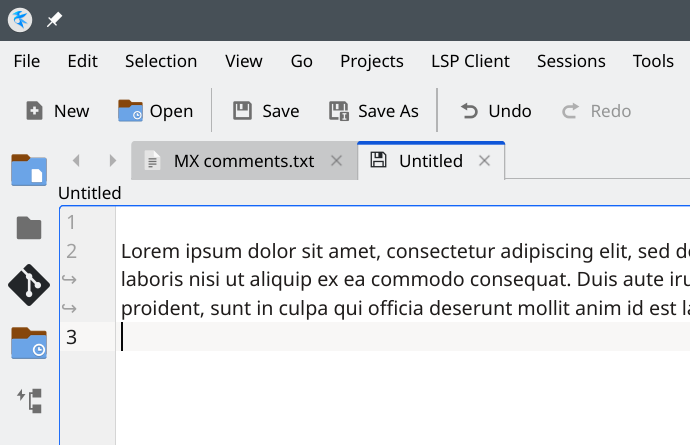Save the current document

pyautogui.click(x=266, y=111)
